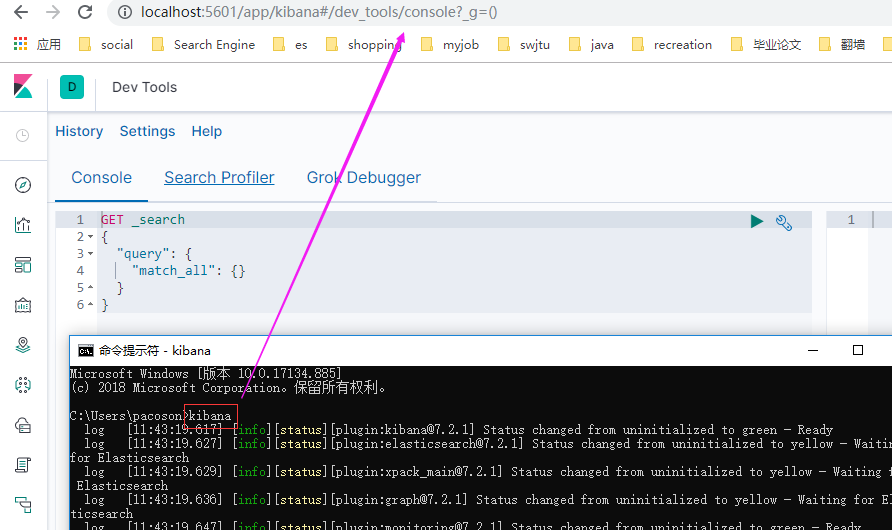Go back with browser back arrow

pyautogui.click(x=21, y=12)
